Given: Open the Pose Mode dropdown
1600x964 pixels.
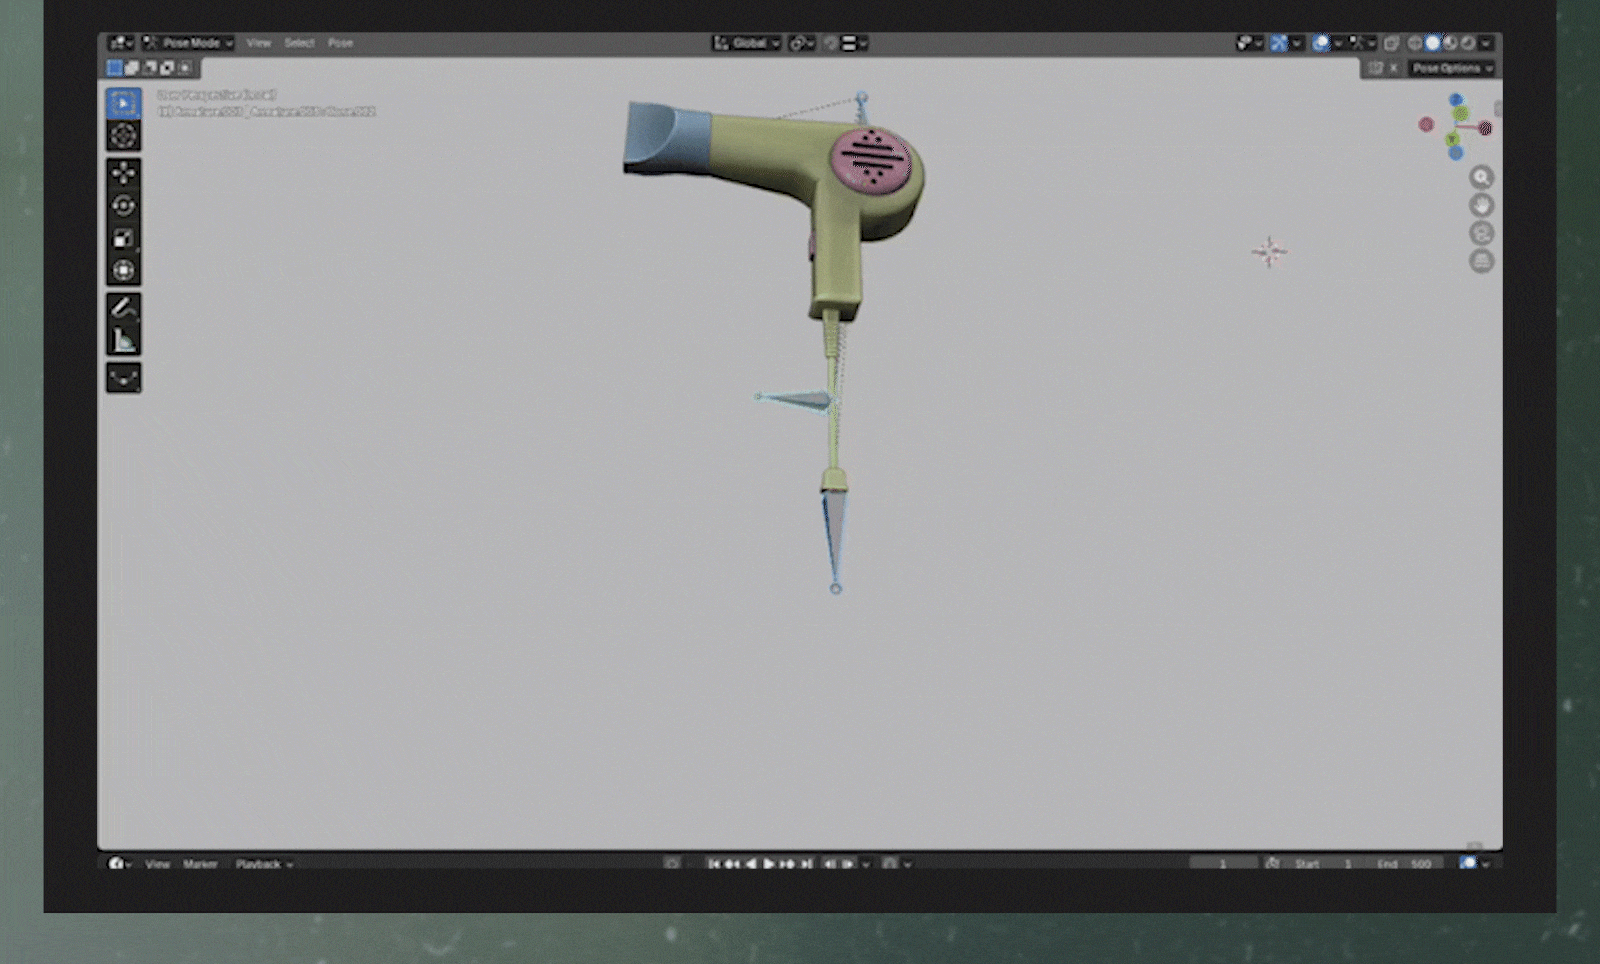Looking at the screenshot, I should point(189,43).
